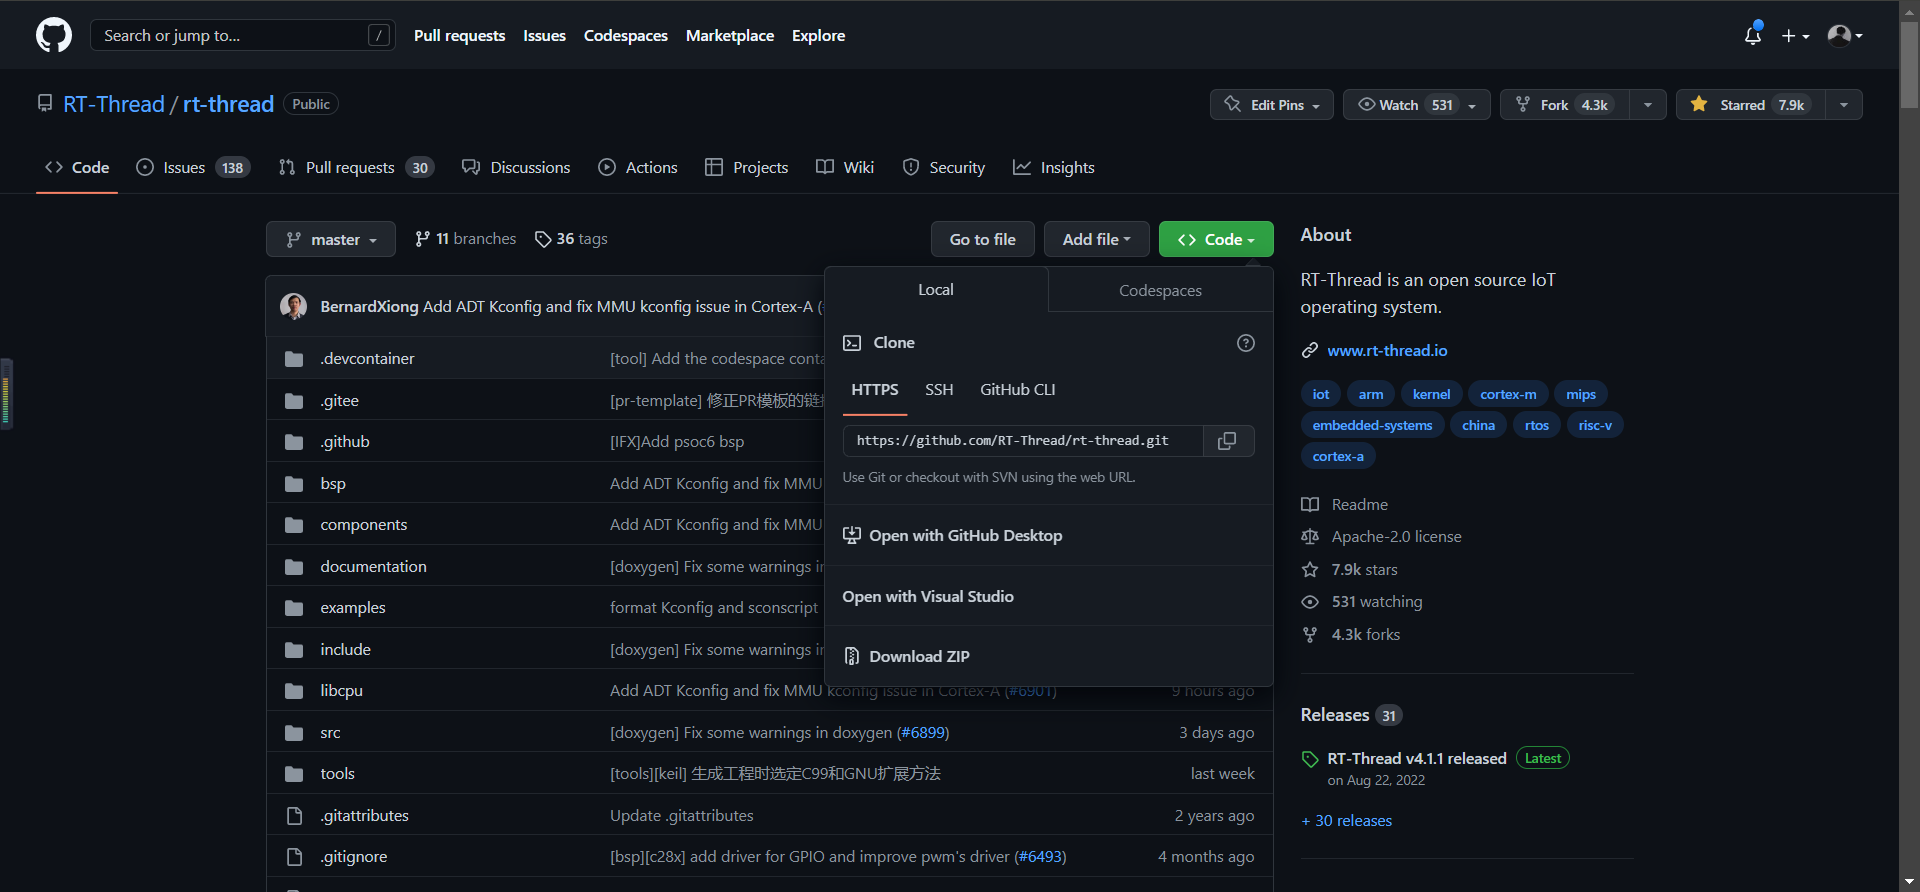Open BernardXiong's avatar
The image size is (1920, 892).
click(293, 306)
